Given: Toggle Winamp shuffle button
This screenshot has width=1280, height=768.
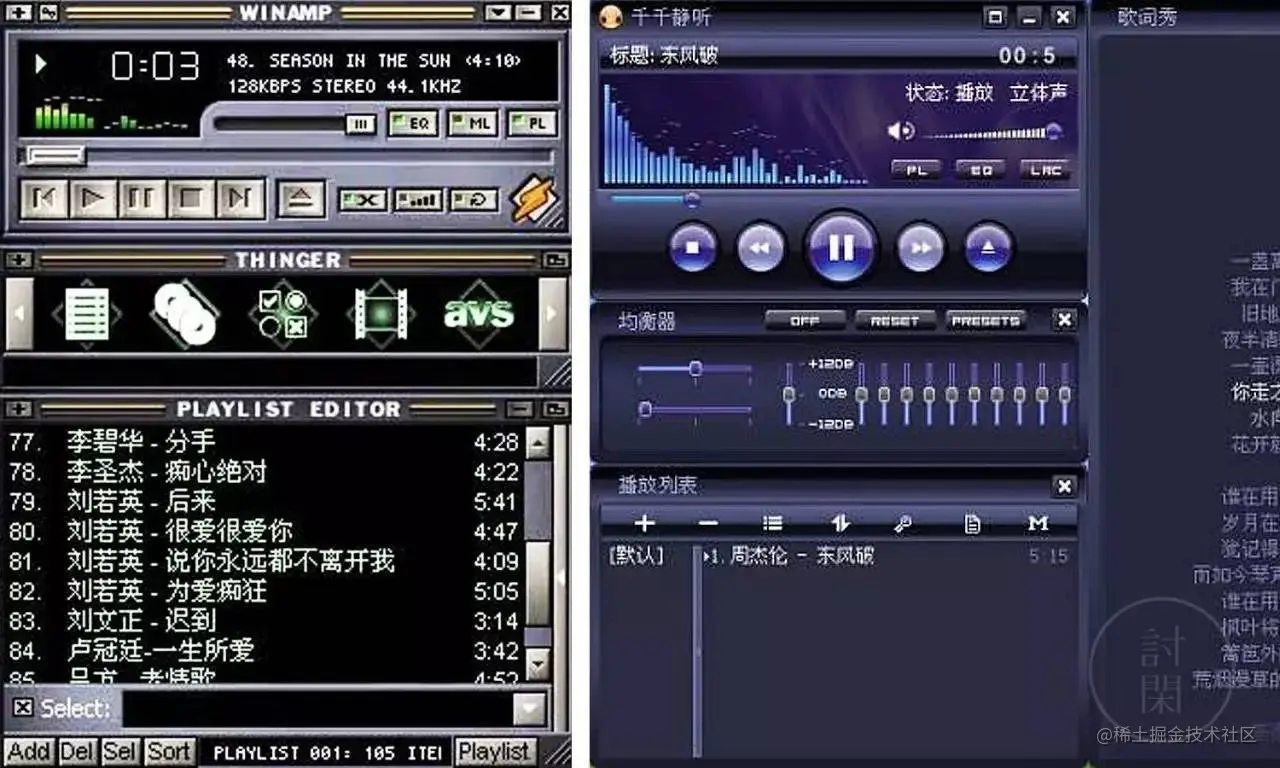Looking at the screenshot, I should [x=363, y=200].
